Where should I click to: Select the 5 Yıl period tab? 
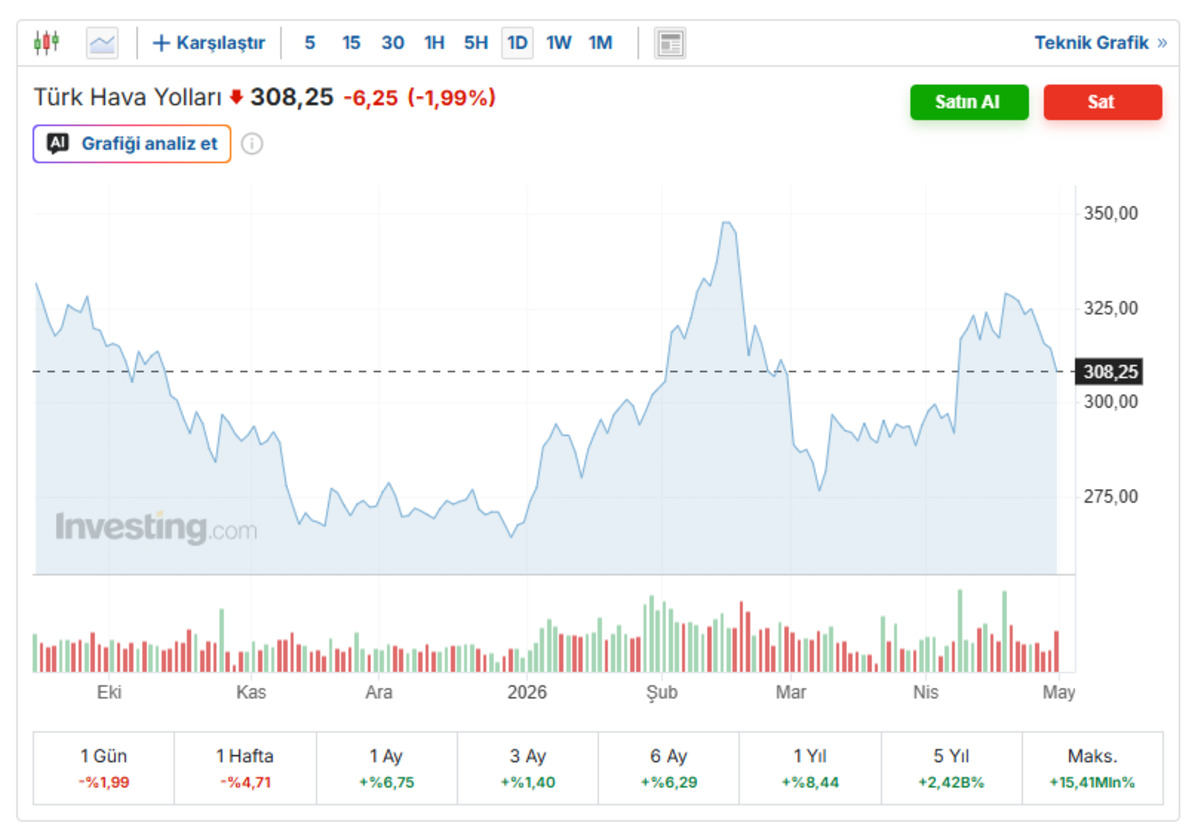[x=951, y=767]
